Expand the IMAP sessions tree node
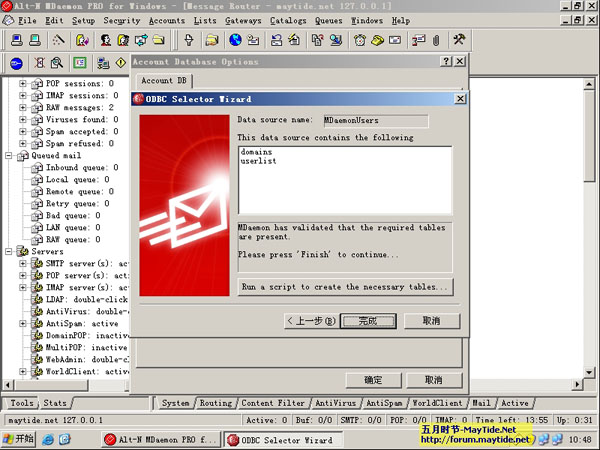600x450 pixels. pyautogui.click(x=23, y=95)
